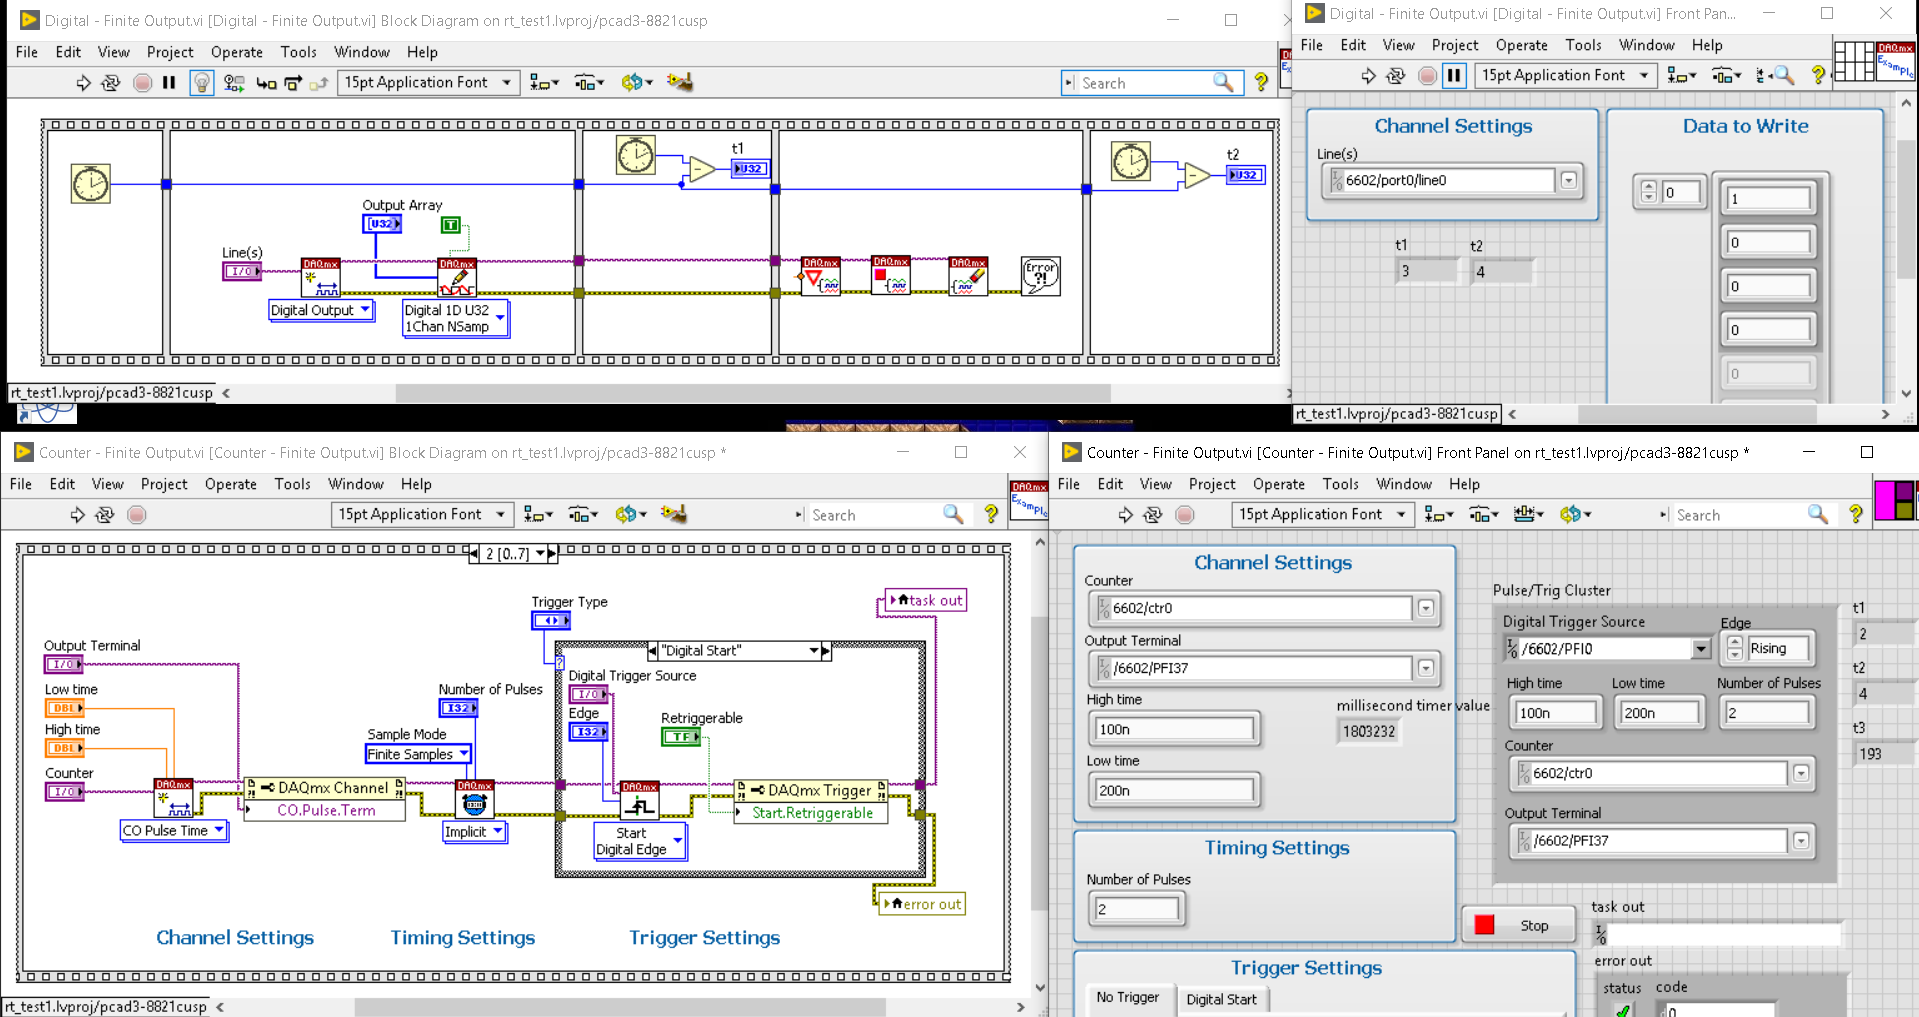Image resolution: width=1919 pixels, height=1017 pixels.
Task: Expand the Line(s) 6602/port0/line0 dropdown
Action: [x=1568, y=180]
